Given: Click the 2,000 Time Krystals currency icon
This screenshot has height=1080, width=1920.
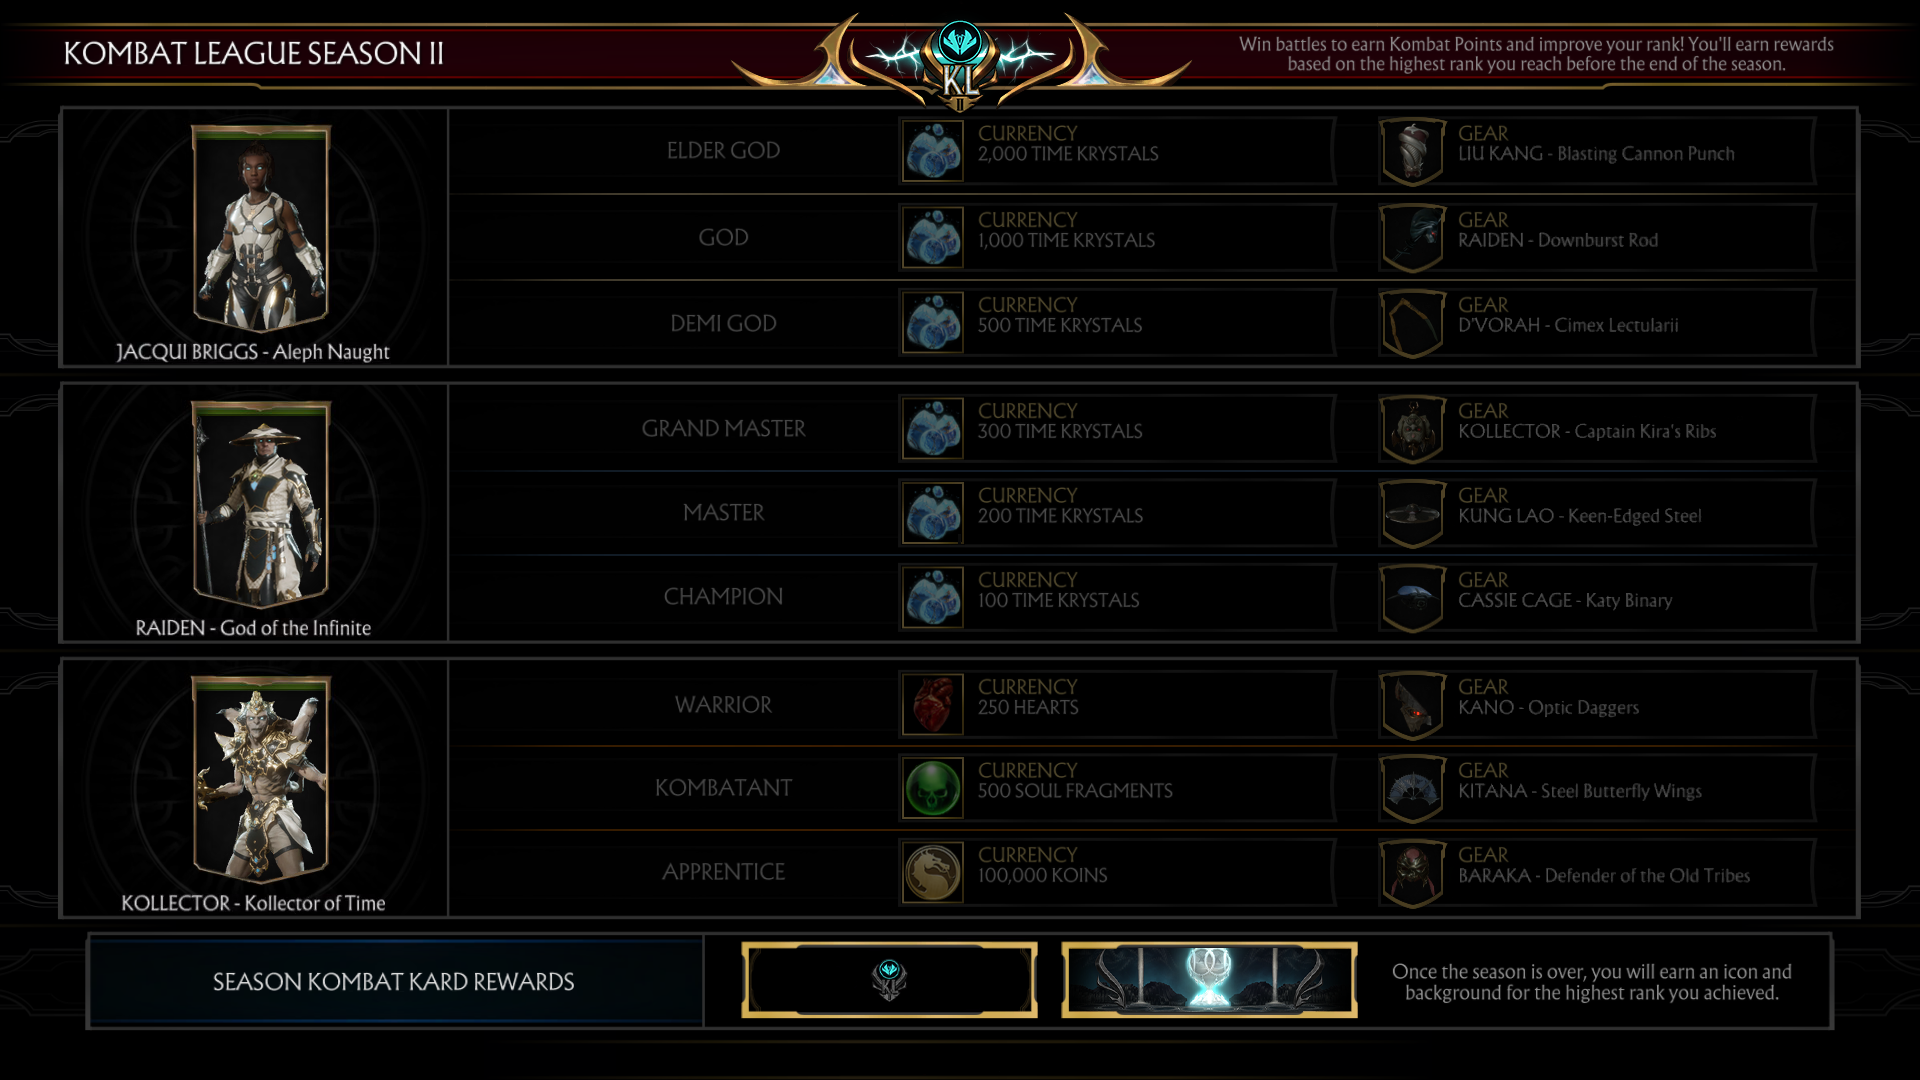Looking at the screenshot, I should [x=933, y=152].
